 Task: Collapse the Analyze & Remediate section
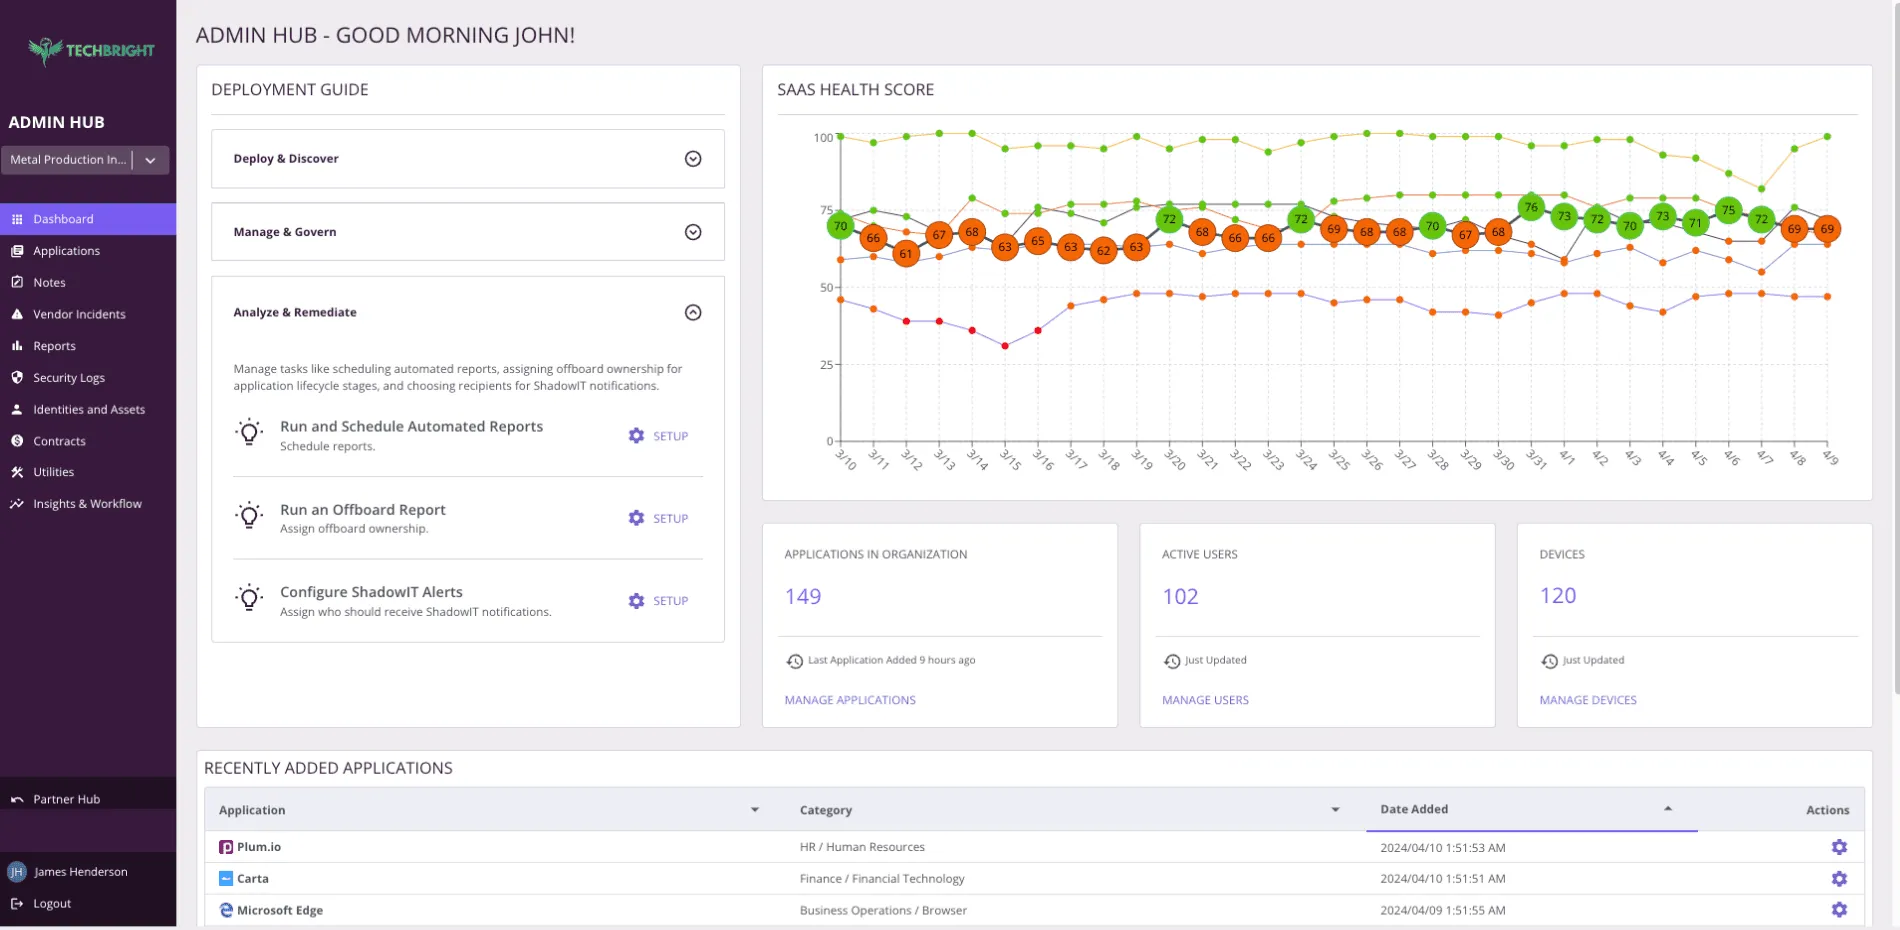(x=692, y=313)
